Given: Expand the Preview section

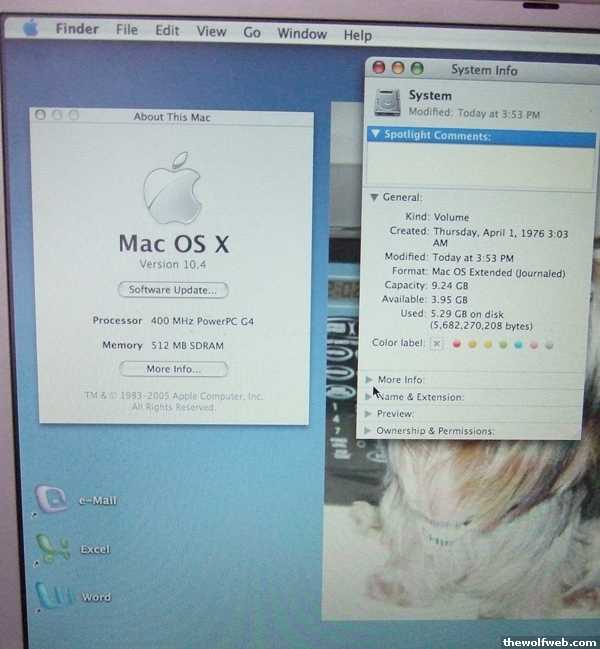Looking at the screenshot, I should point(370,413).
